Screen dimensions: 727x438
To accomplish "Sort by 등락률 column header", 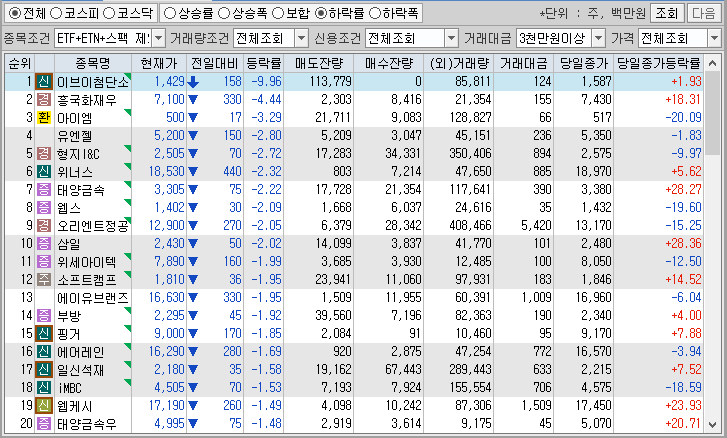I will [x=263, y=63].
